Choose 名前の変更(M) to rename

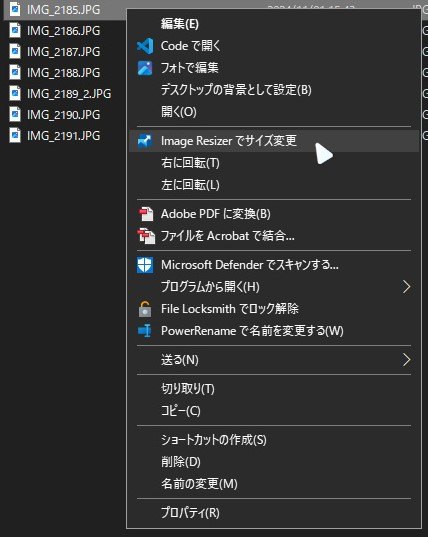(274, 484)
